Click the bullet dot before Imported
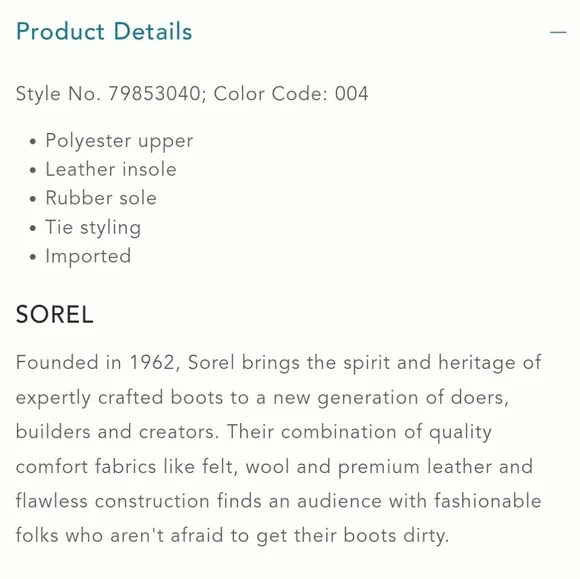Screen dimensions: 580x579 tap(33, 256)
